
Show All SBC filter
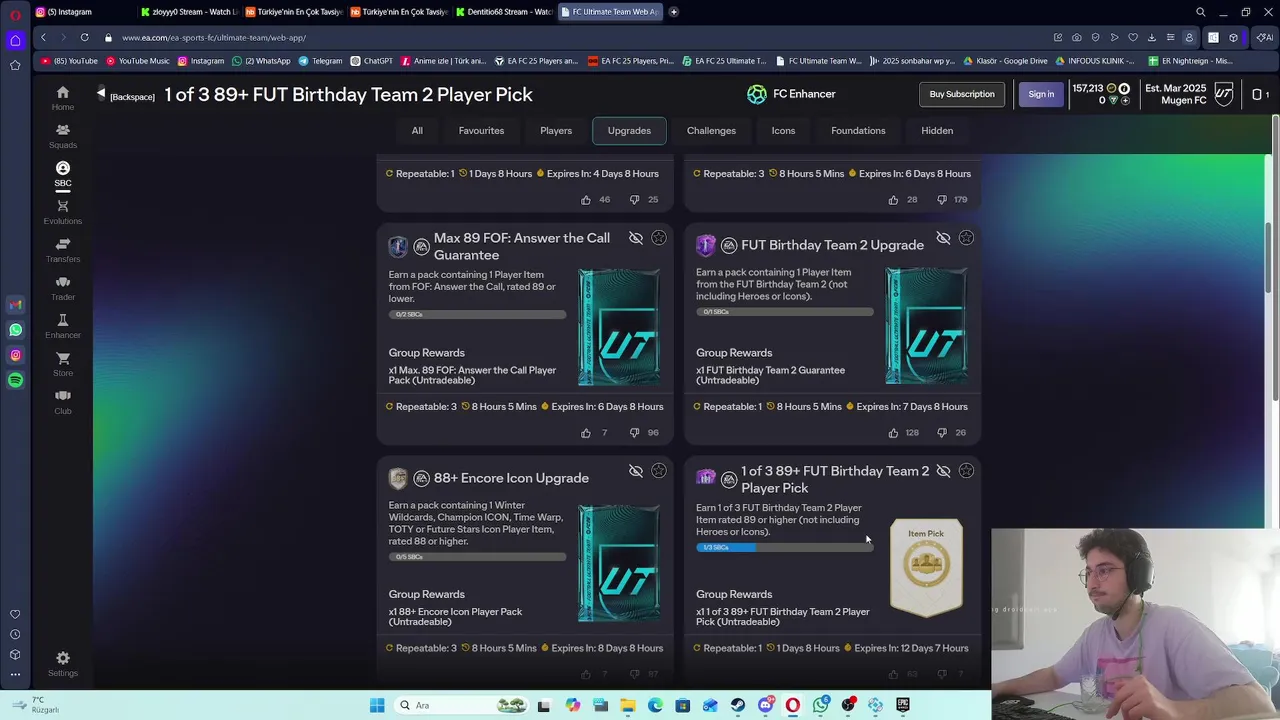417,131
